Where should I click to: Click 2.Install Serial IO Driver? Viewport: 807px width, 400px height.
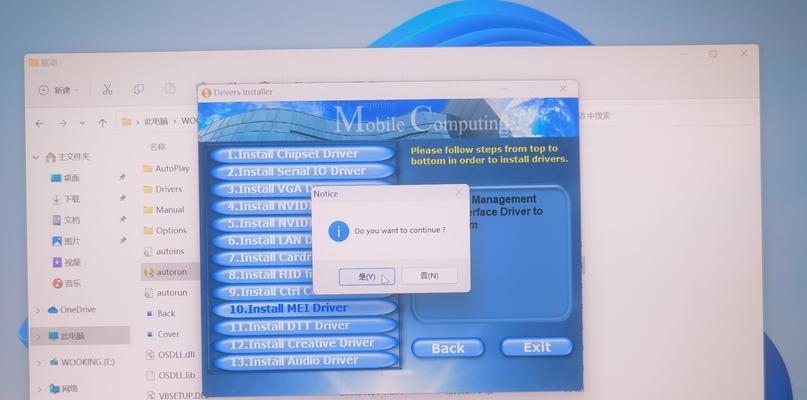click(x=303, y=171)
